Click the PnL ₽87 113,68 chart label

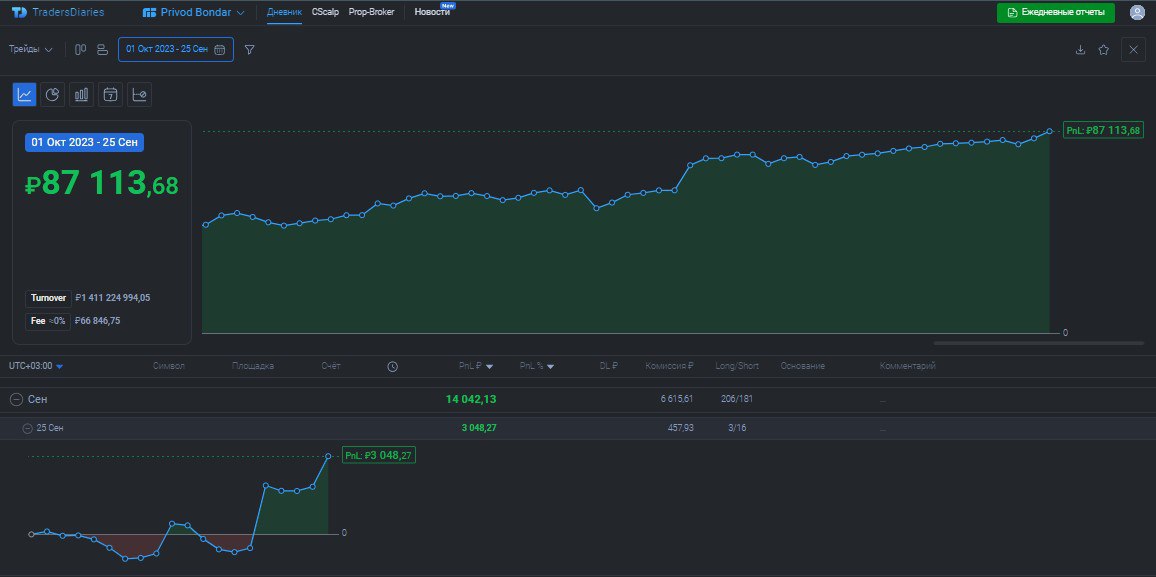1103,130
